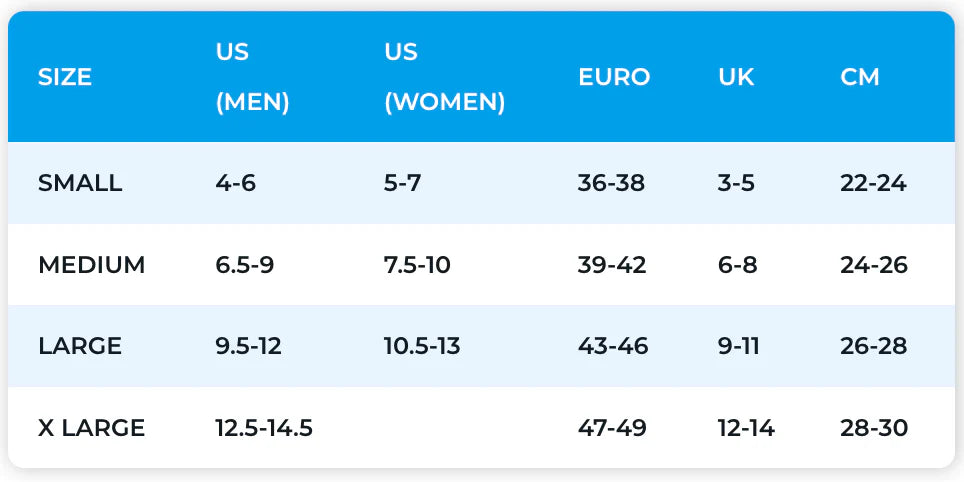The height and width of the screenshot is (482, 964).
Task: Click the 36-38 EURO size cell
Action: tap(611, 183)
